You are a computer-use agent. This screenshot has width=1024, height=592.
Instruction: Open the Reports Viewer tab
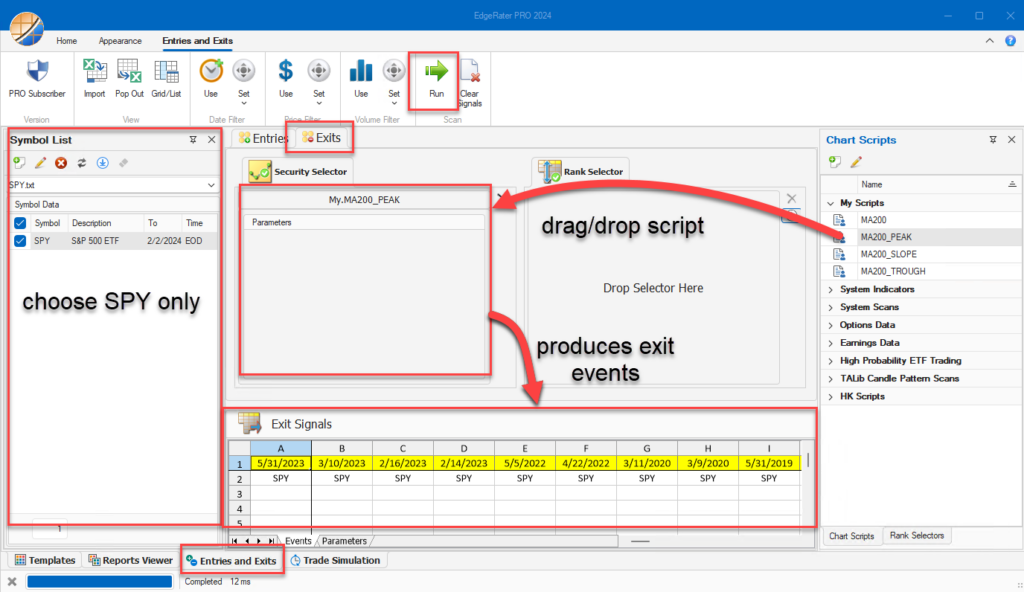131,560
